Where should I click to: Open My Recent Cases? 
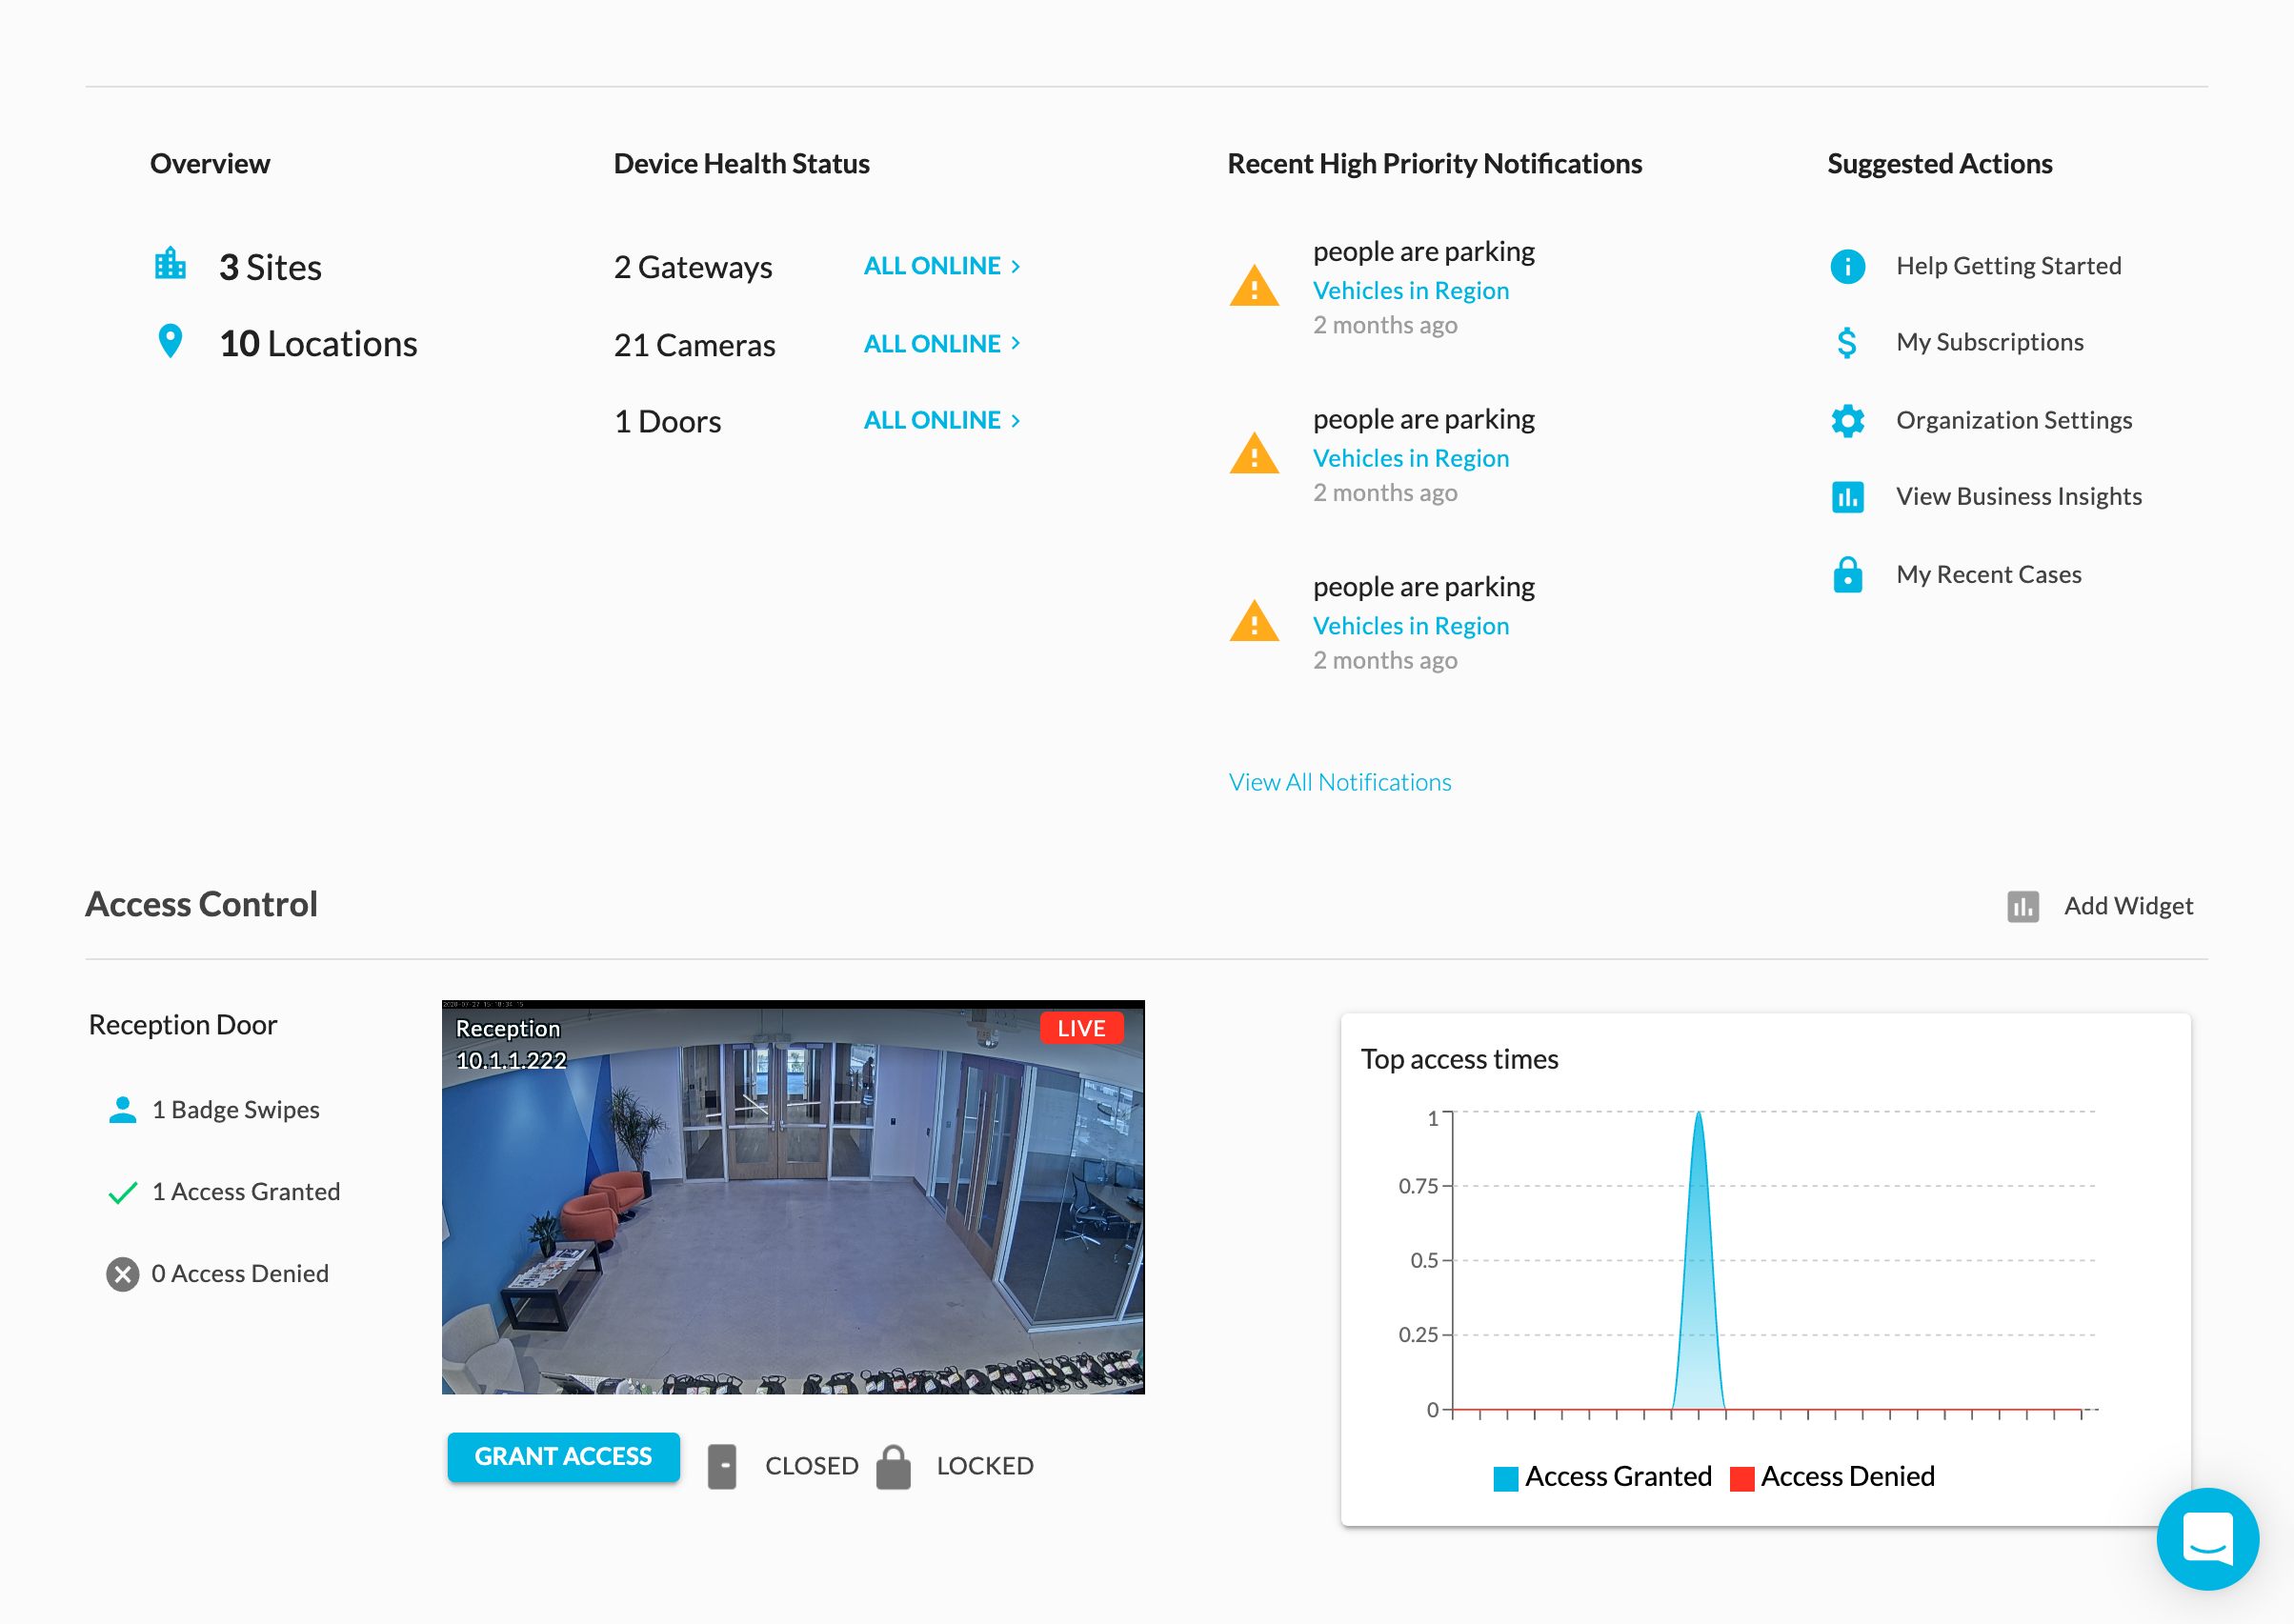tap(1988, 574)
